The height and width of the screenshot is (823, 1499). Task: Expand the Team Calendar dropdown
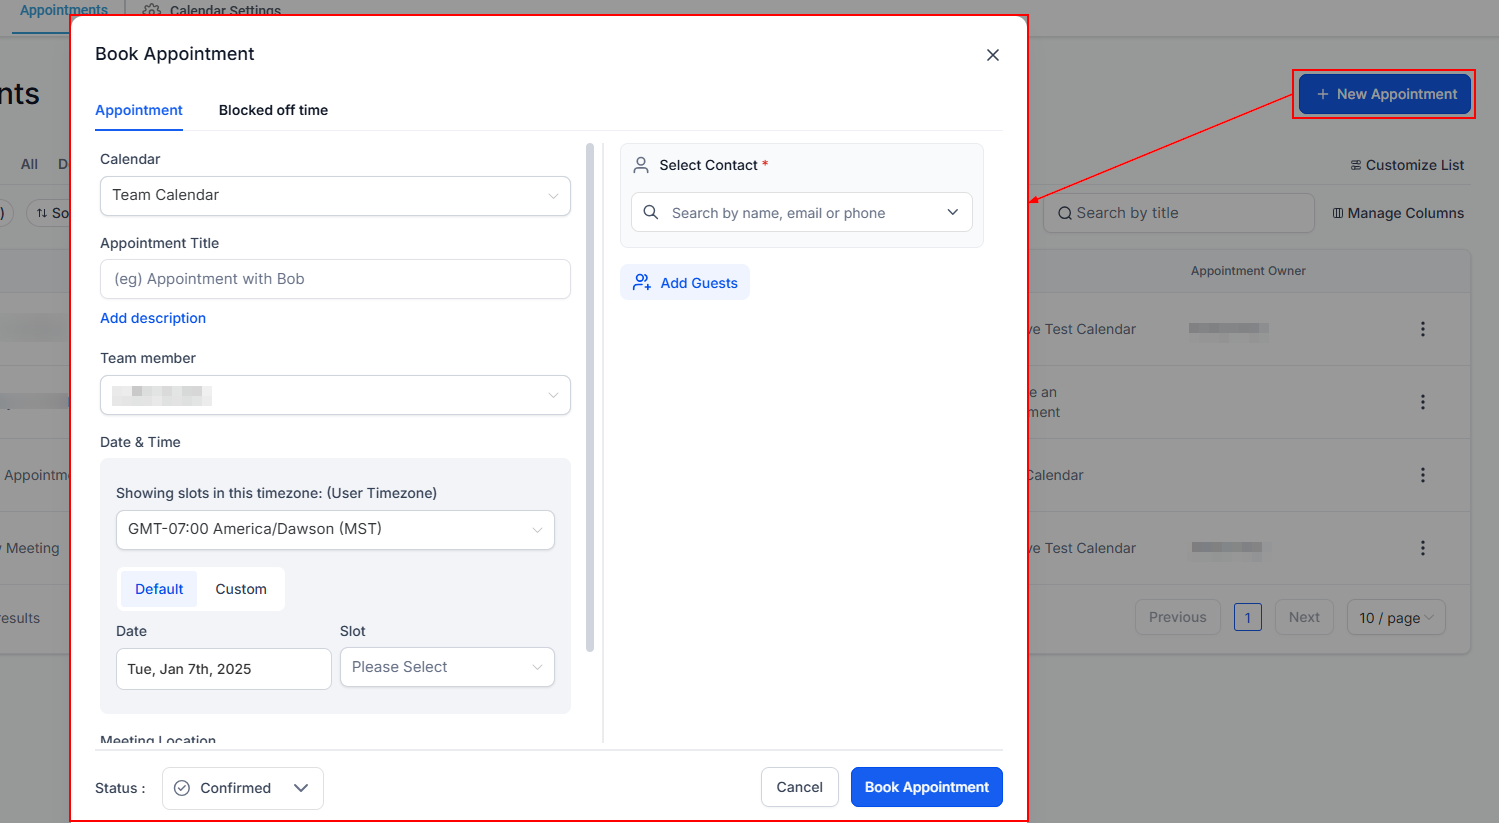coord(335,196)
